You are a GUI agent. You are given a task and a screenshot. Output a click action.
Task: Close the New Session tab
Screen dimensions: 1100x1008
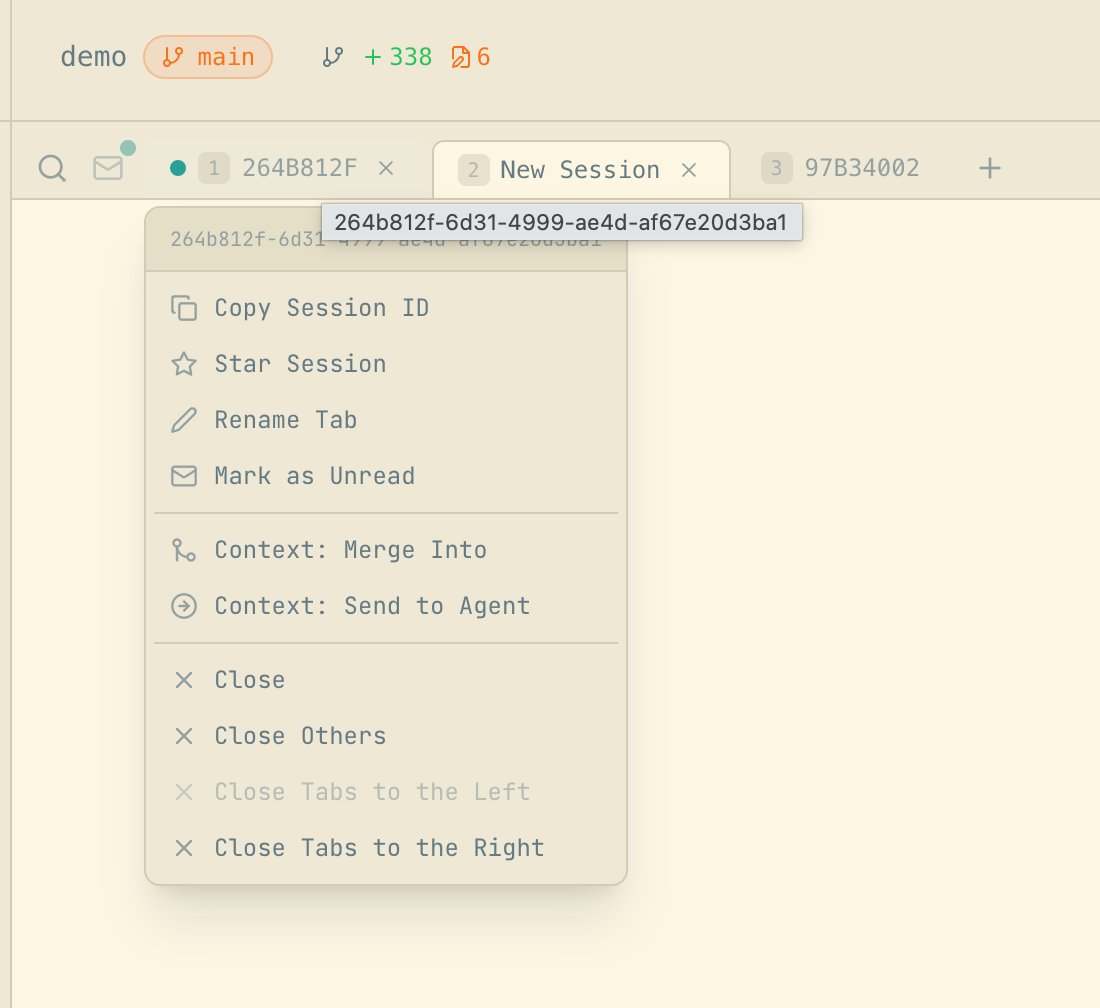[689, 170]
